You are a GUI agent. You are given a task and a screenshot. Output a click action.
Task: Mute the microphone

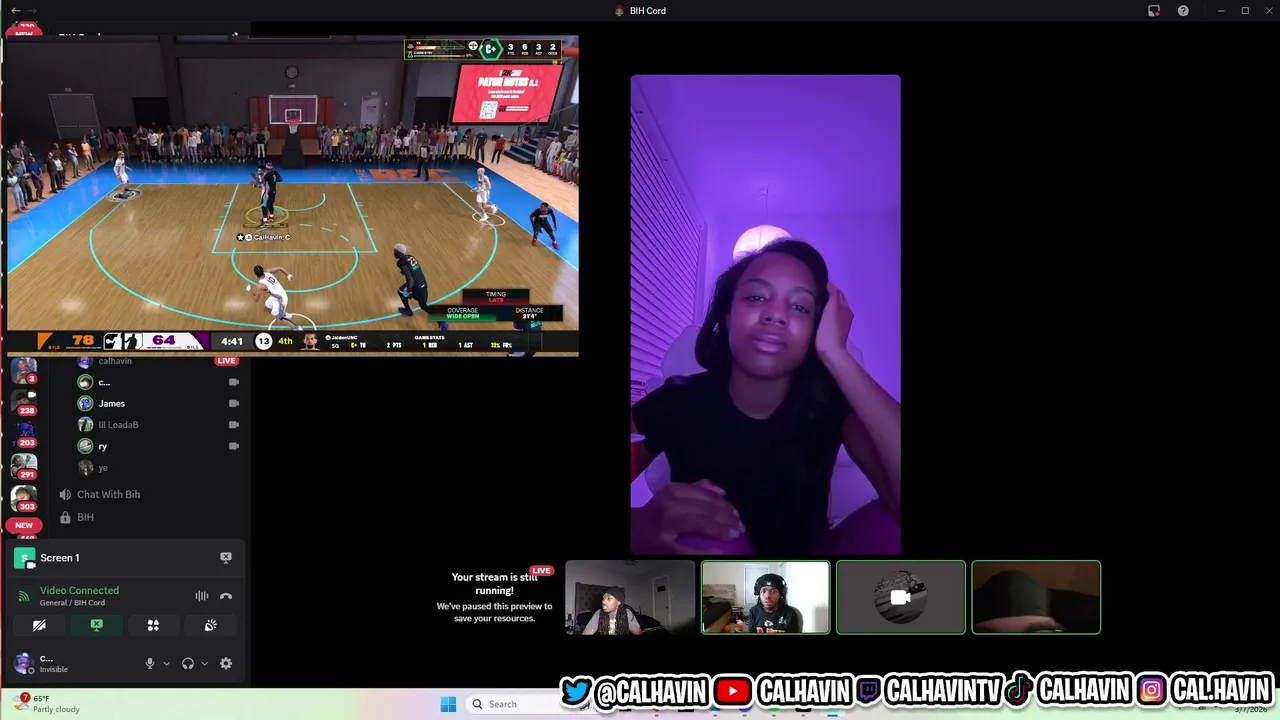tap(150, 663)
